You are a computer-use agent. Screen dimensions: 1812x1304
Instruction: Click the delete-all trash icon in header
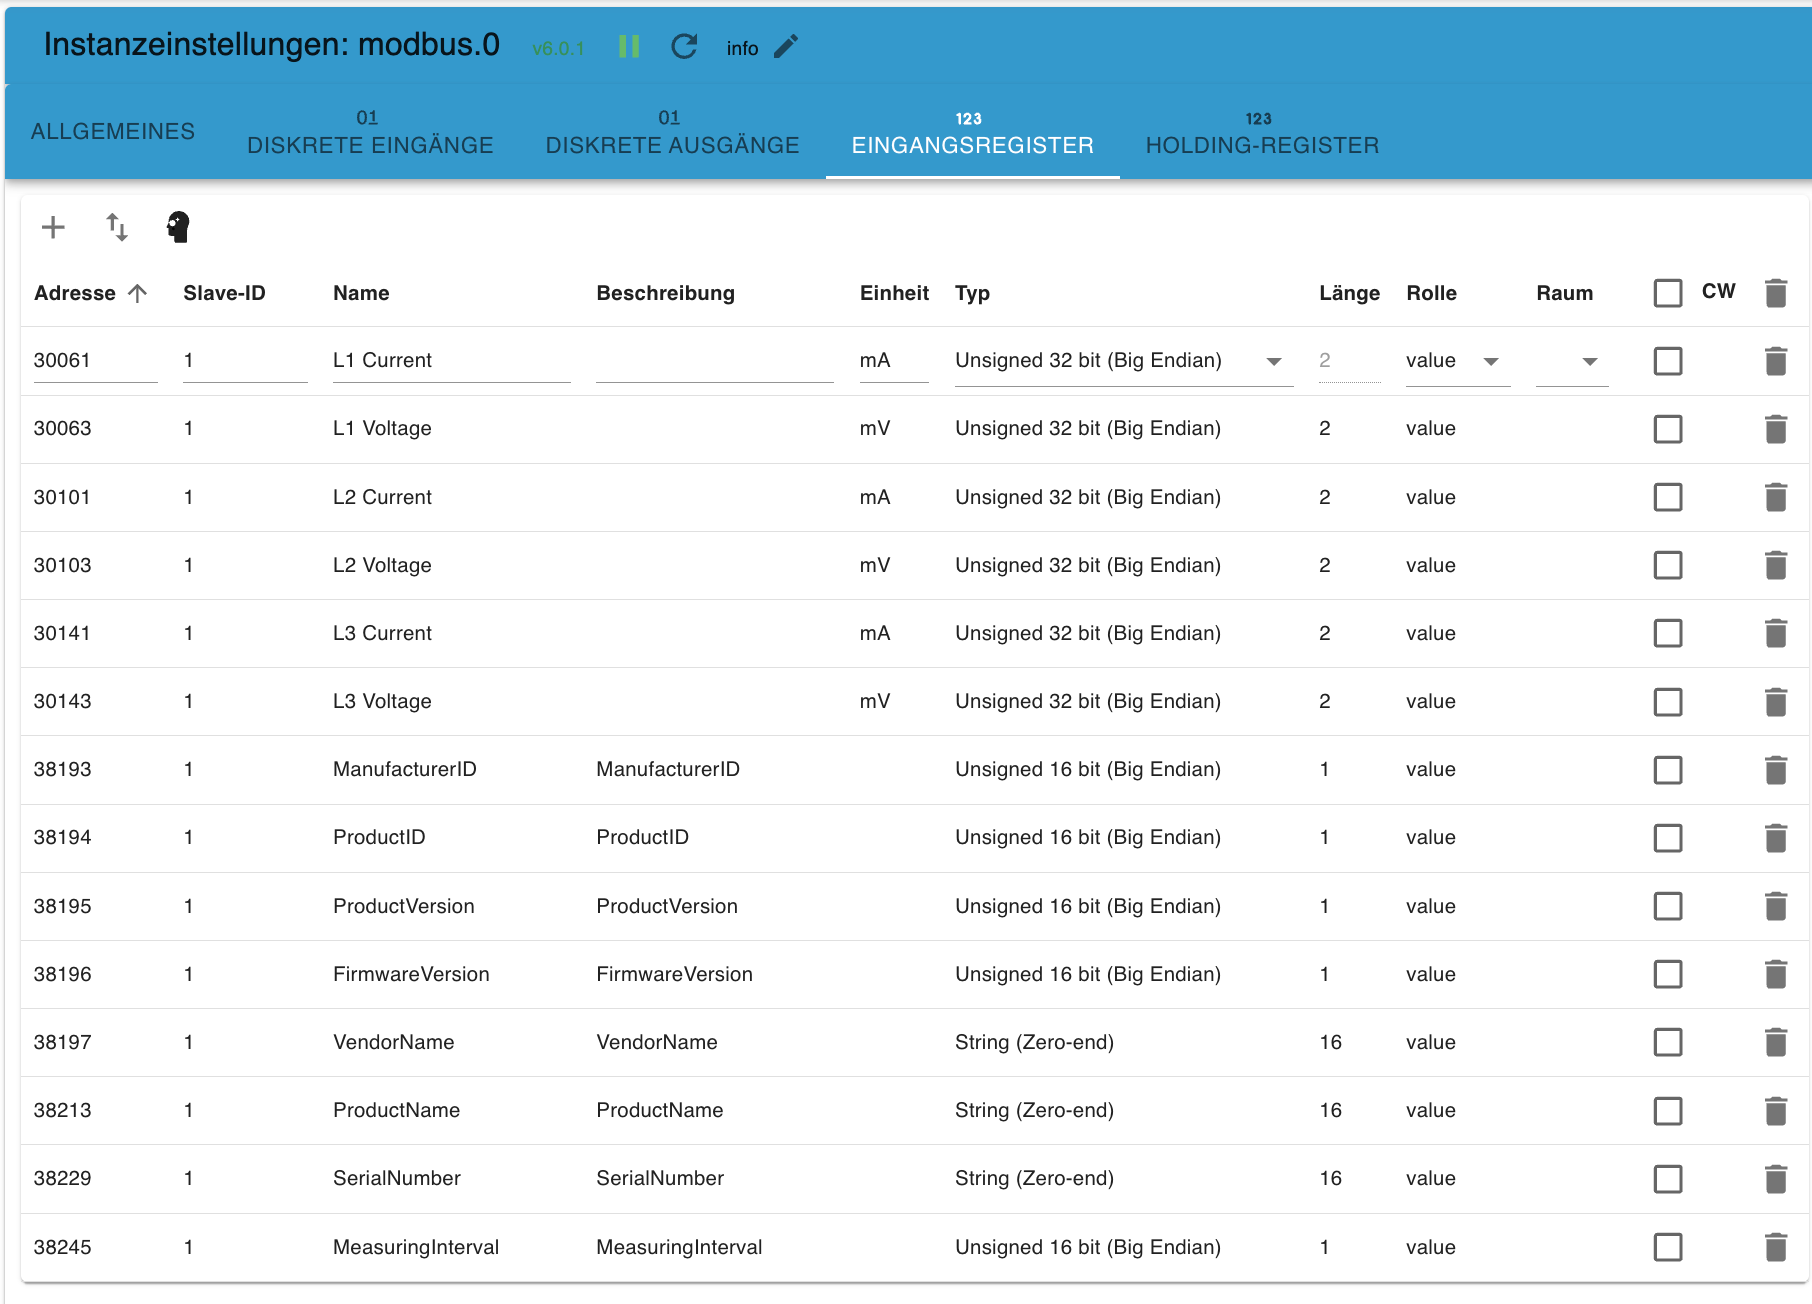(1775, 293)
